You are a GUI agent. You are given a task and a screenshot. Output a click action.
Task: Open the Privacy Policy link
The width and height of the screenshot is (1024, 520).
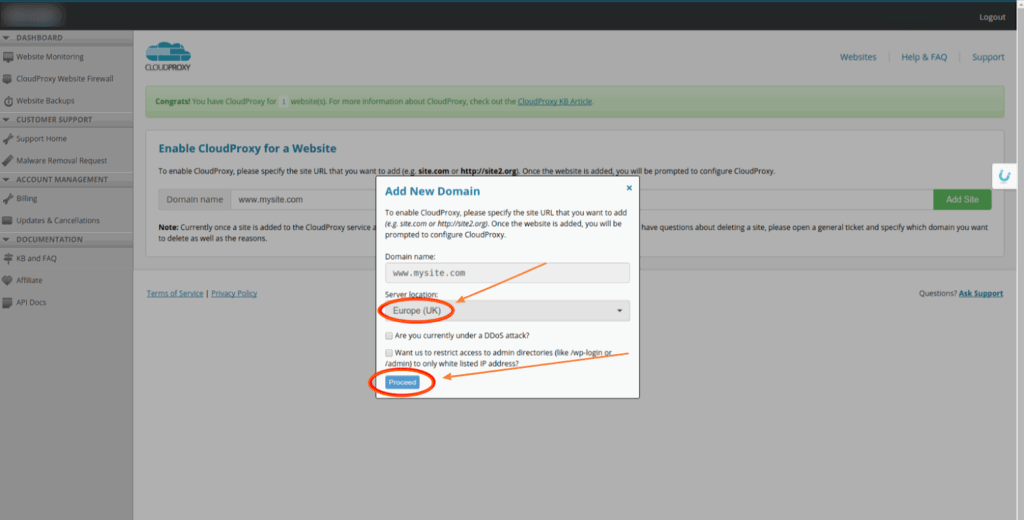click(234, 294)
